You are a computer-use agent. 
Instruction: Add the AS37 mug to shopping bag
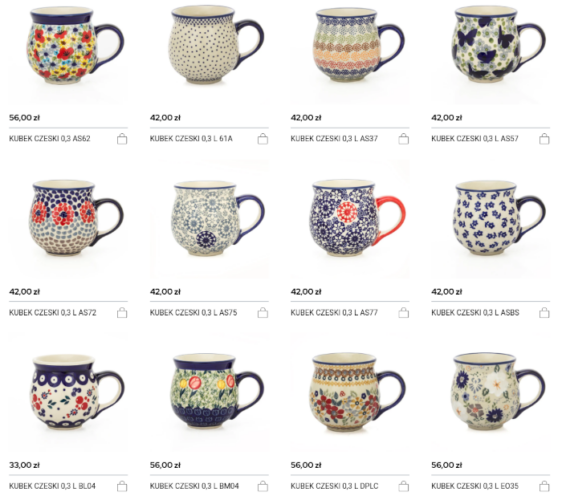[404, 139]
